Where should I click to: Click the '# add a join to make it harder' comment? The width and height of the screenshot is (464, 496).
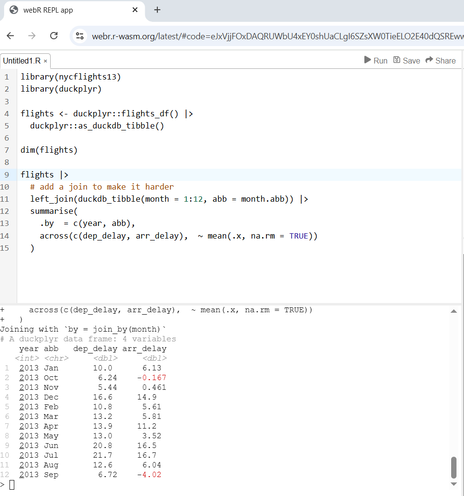pos(102,187)
